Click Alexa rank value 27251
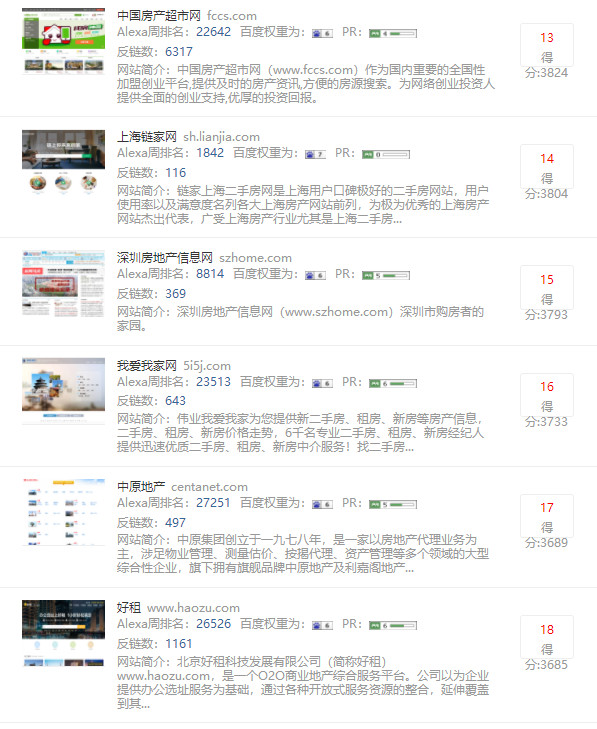Image resolution: width=597 pixels, height=729 pixels. click(x=213, y=503)
